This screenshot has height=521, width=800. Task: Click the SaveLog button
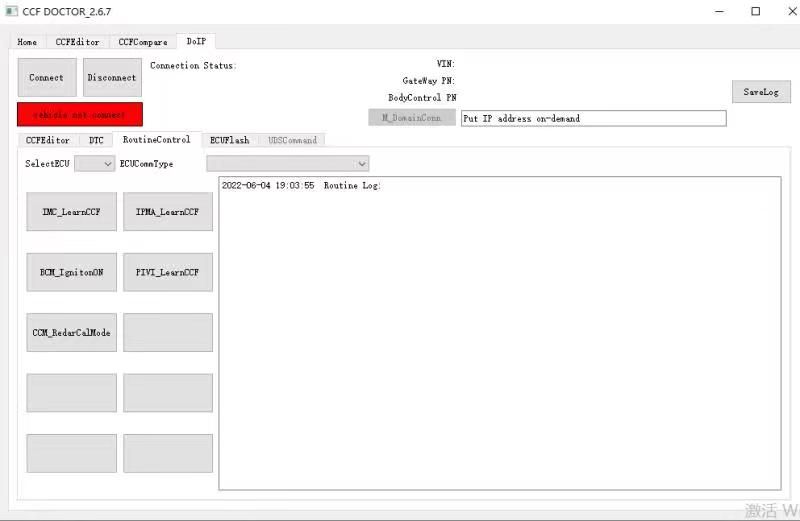click(x=761, y=92)
